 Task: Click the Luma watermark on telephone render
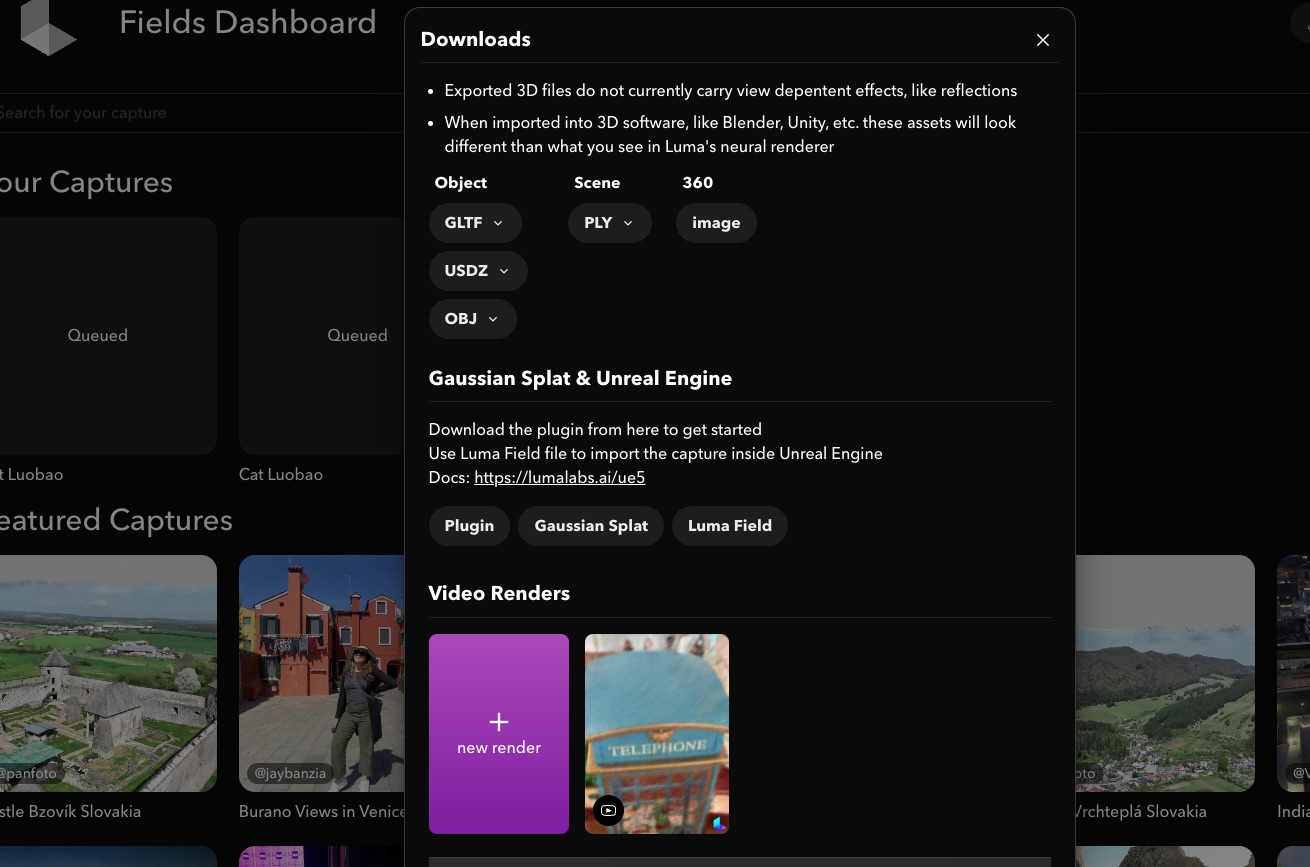718,824
